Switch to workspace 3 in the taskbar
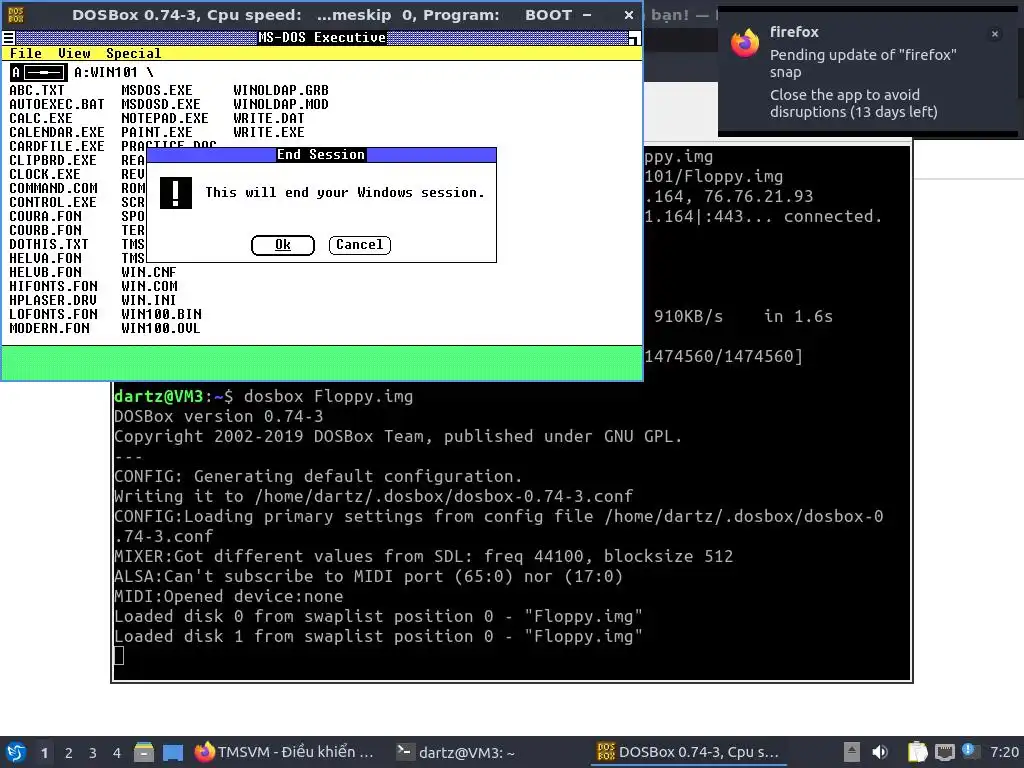Screen dimensions: 1024x768 [x=93, y=753]
